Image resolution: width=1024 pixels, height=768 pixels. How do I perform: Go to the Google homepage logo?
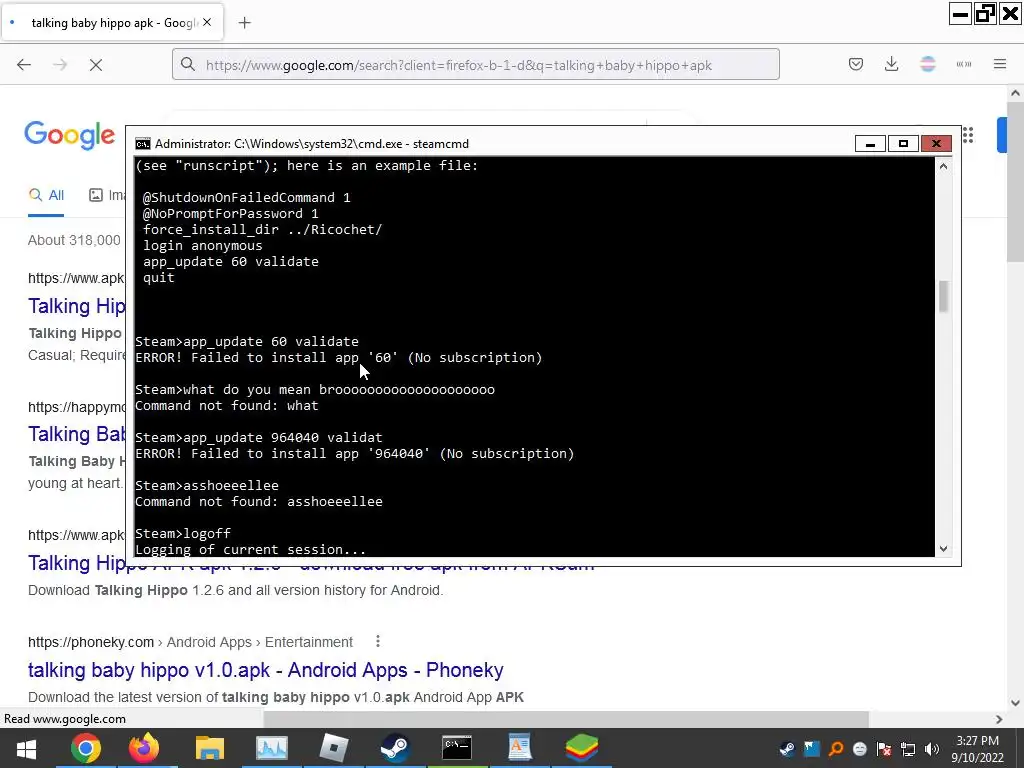(x=70, y=135)
